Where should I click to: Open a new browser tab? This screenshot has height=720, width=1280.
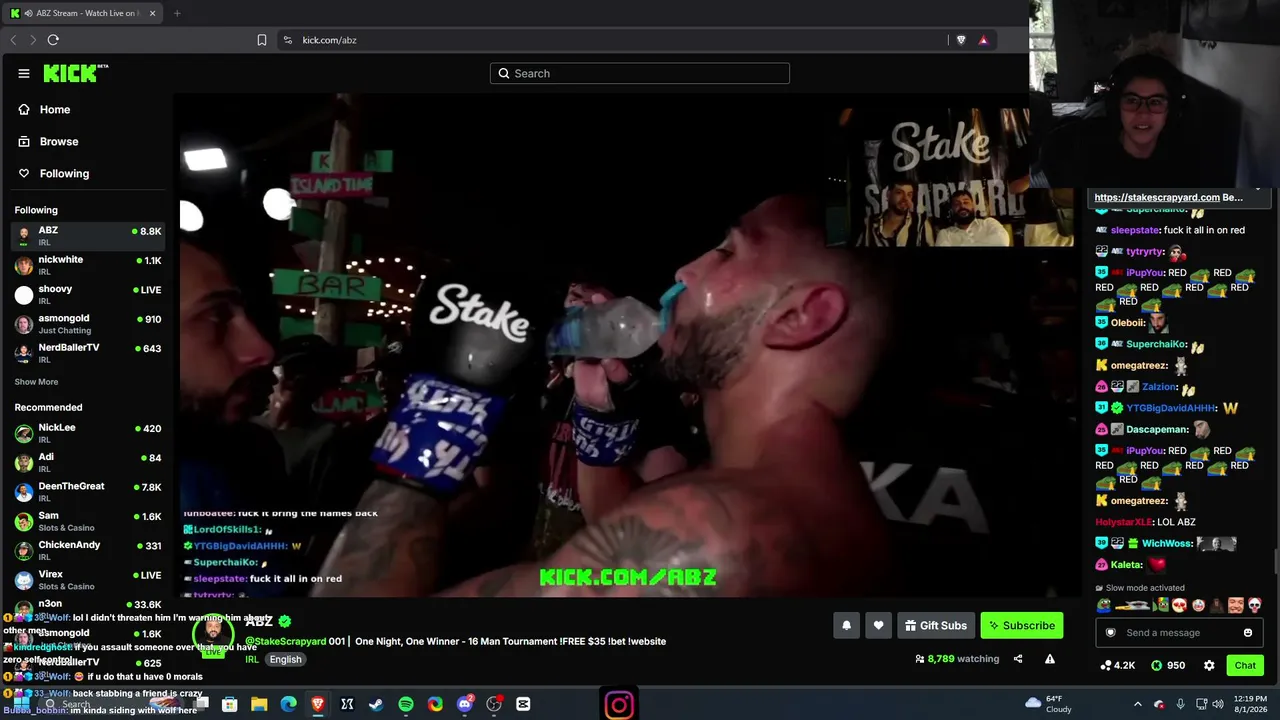[177, 13]
